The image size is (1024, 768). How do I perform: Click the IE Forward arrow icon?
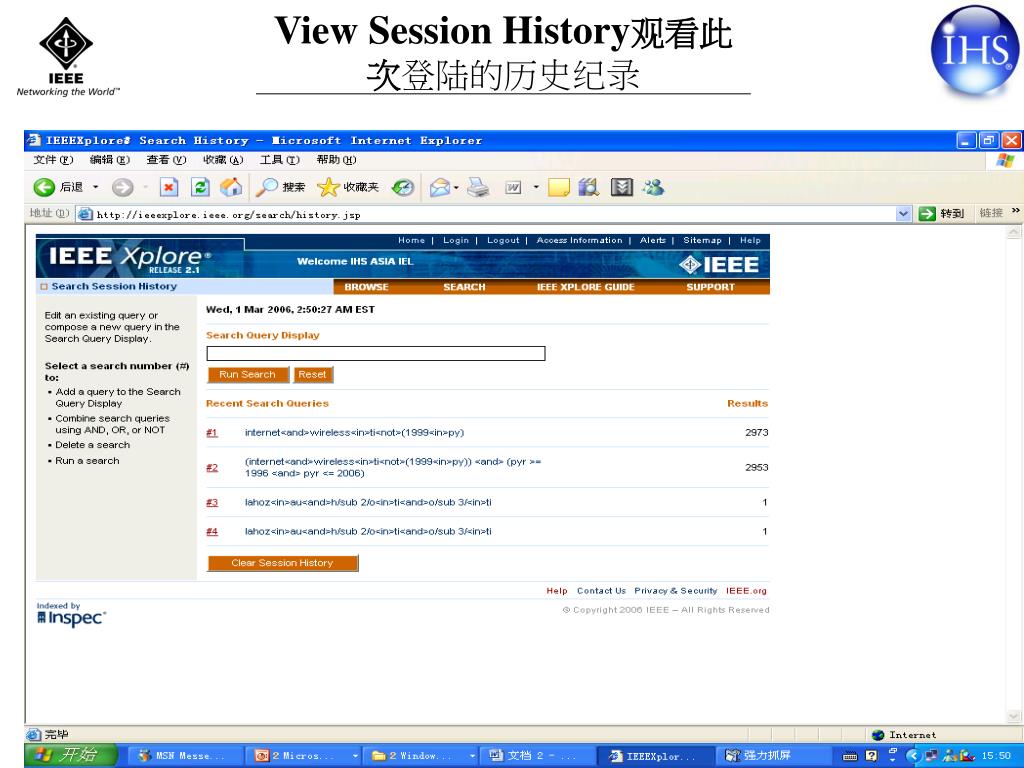coord(122,188)
